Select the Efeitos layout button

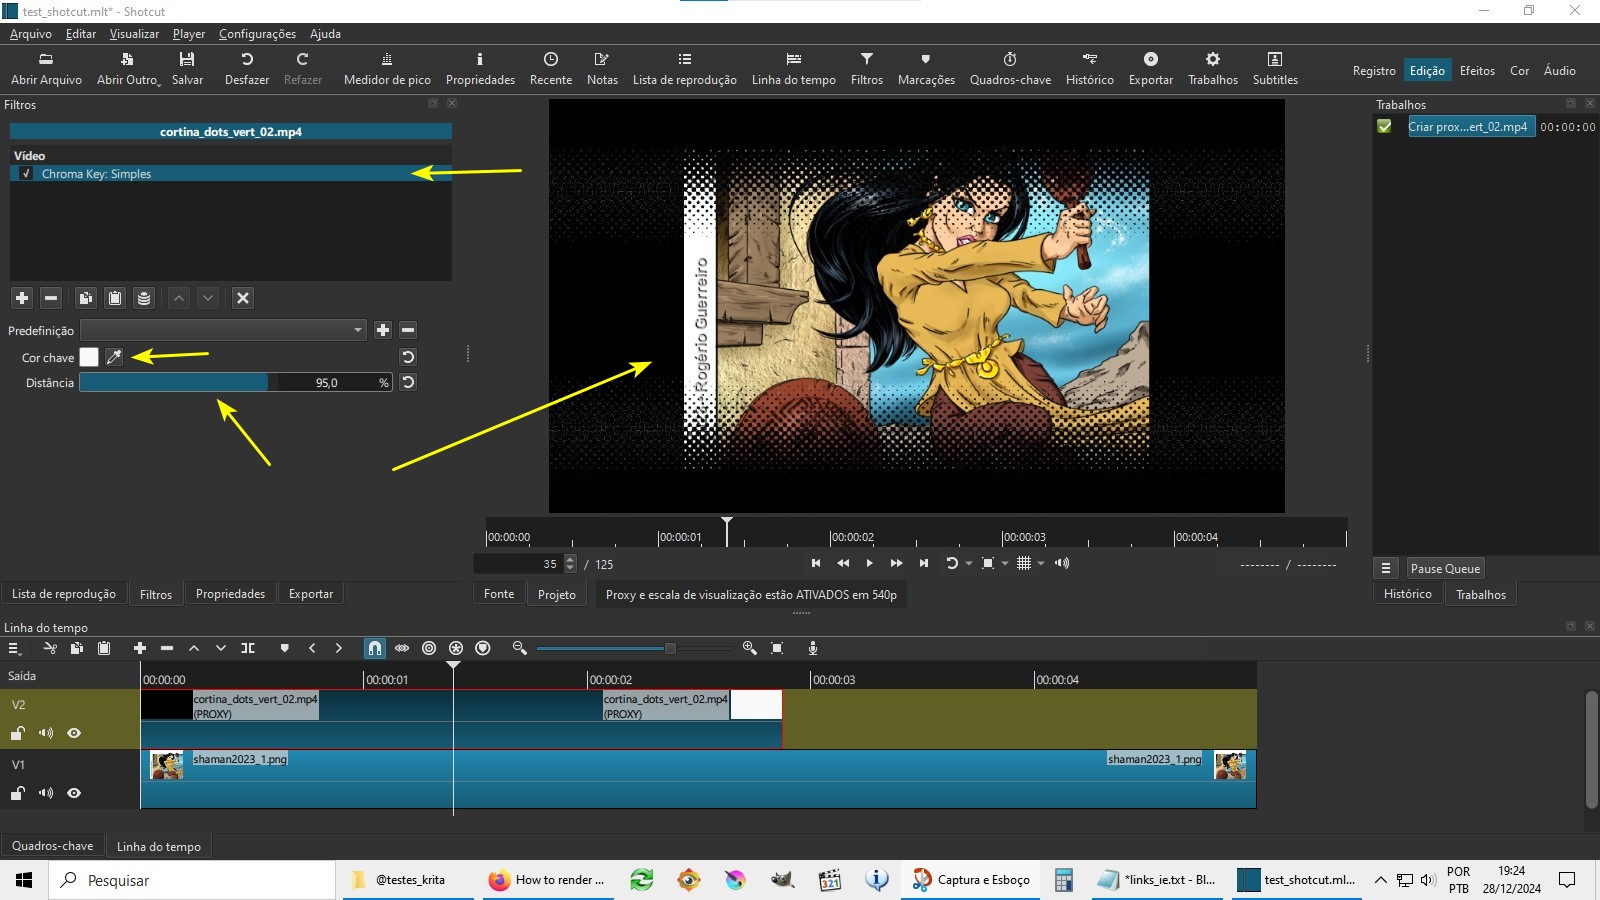[x=1476, y=71]
